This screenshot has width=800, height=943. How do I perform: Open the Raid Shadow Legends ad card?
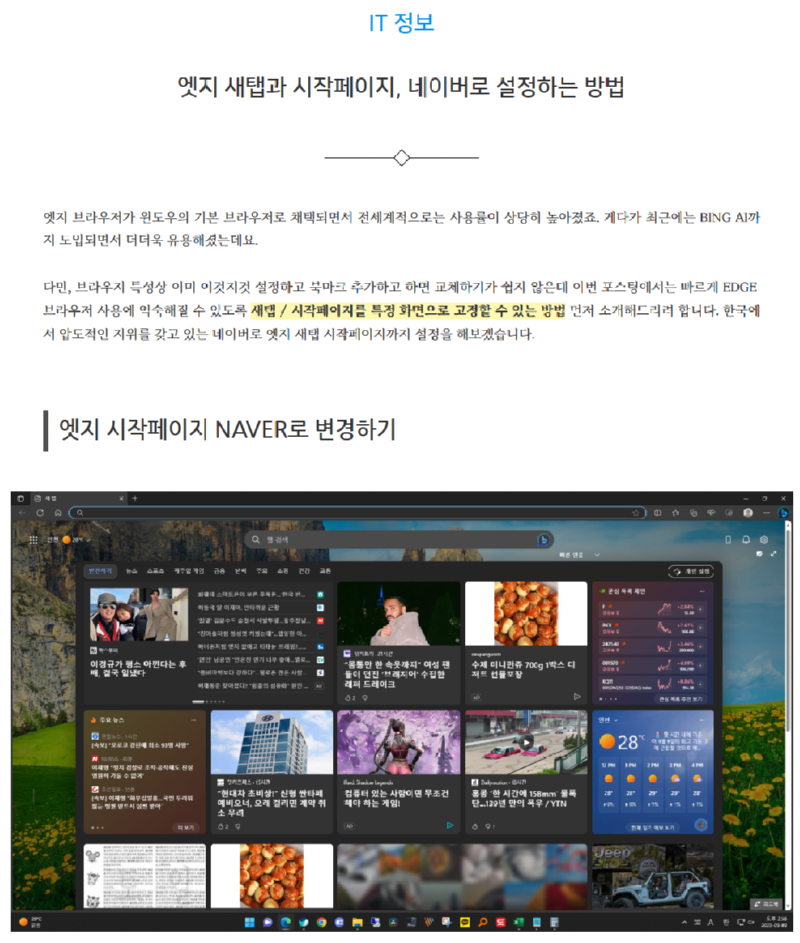[398, 772]
